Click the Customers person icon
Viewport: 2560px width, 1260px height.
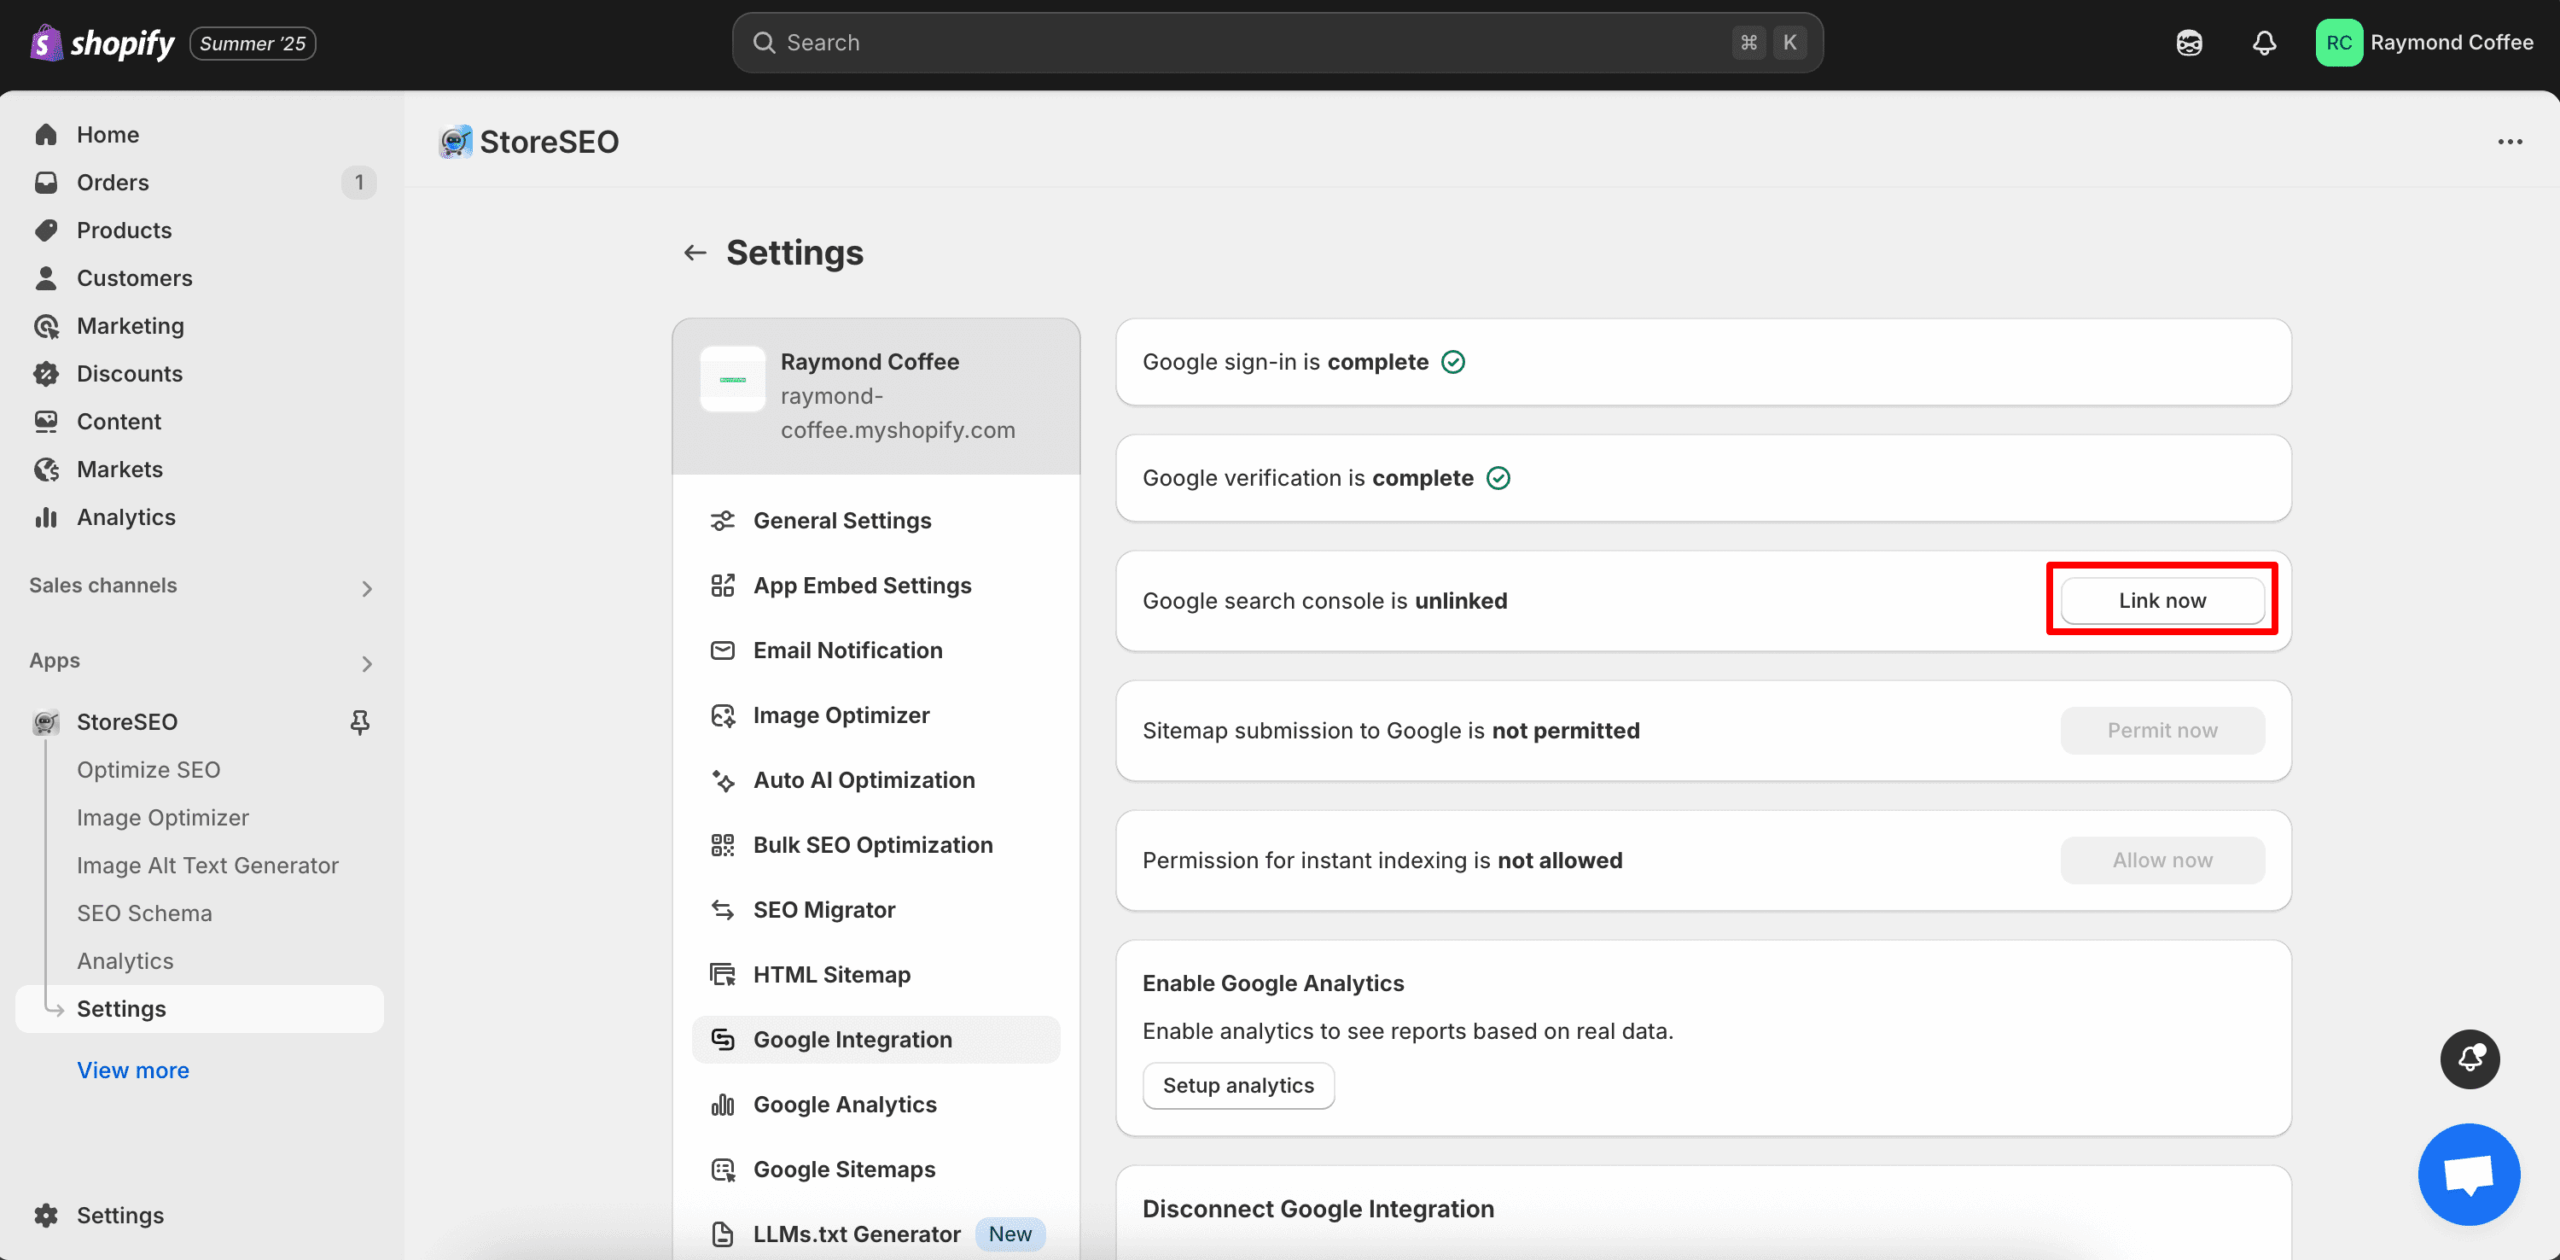tap(46, 279)
